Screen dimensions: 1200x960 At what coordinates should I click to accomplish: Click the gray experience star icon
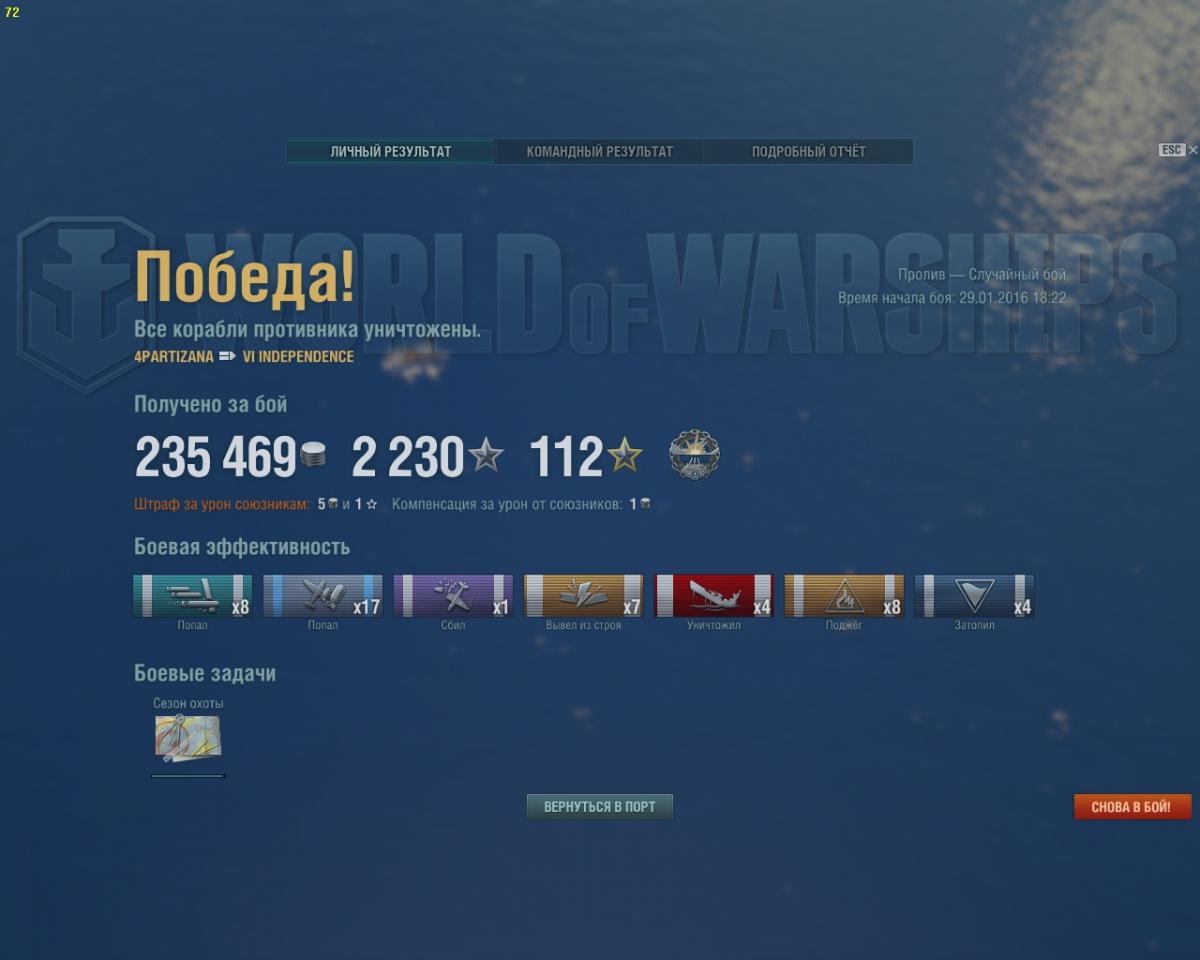(486, 456)
